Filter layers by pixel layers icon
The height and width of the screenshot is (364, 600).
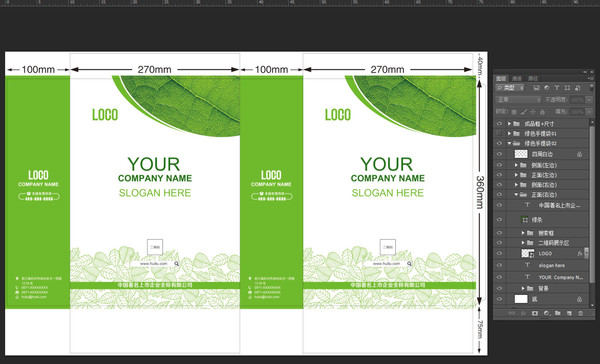pos(536,88)
